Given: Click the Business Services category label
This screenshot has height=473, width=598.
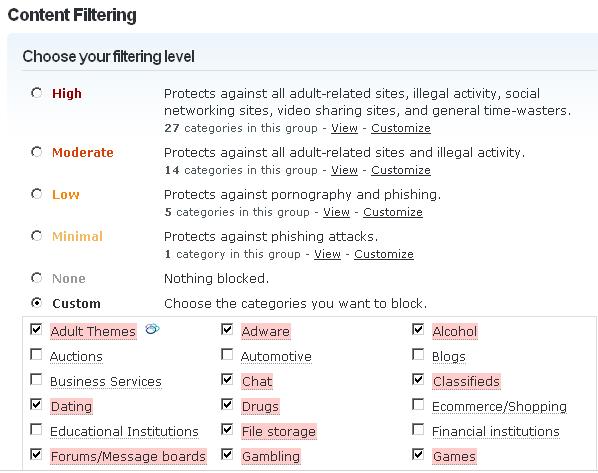Looking at the screenshot, I should click(x=106, y=381).
